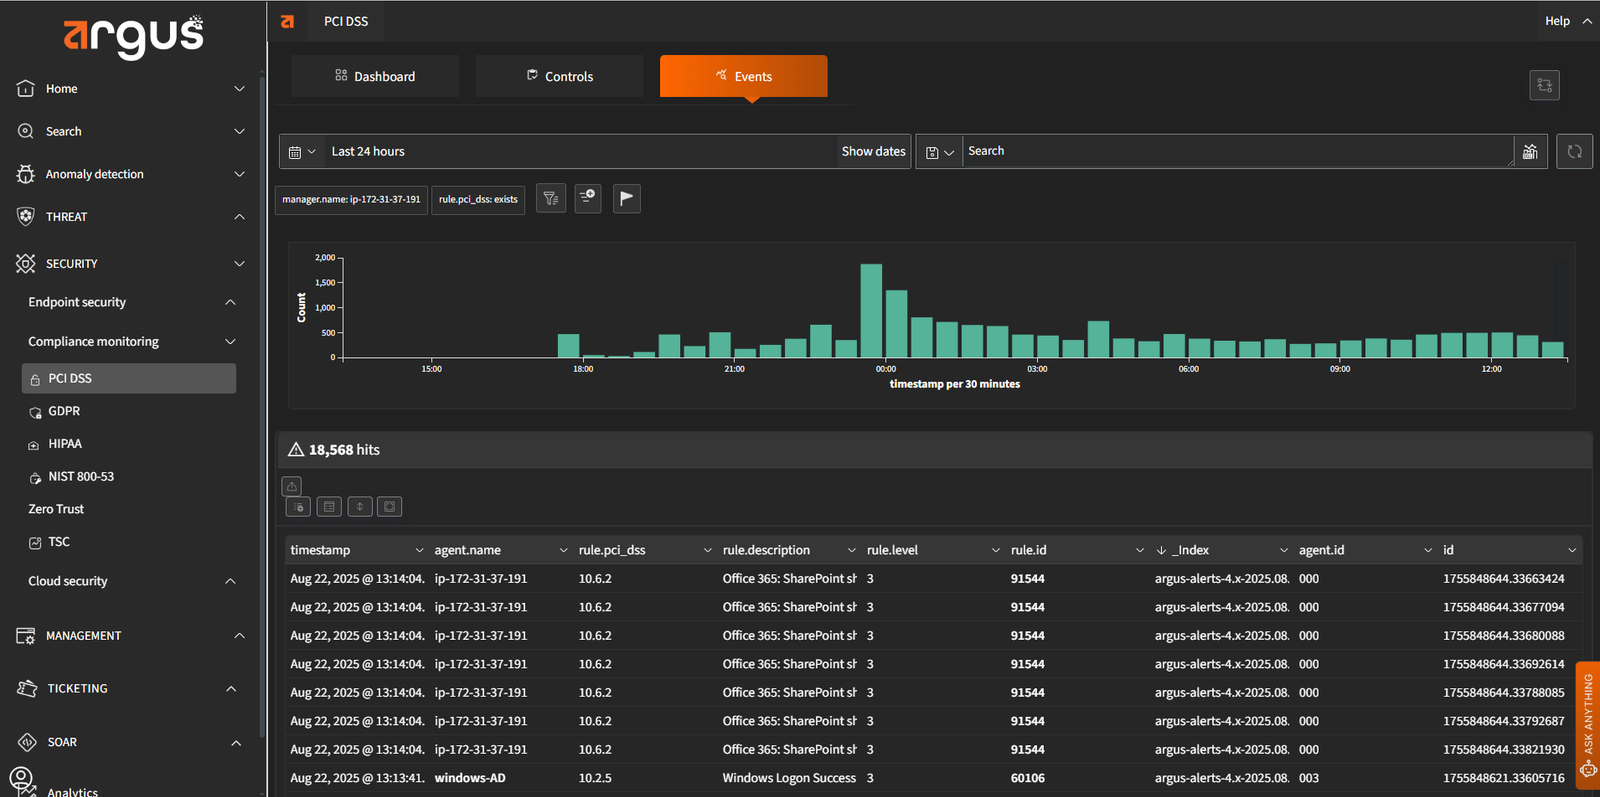Click the add filter icon with plus sign

588,199
